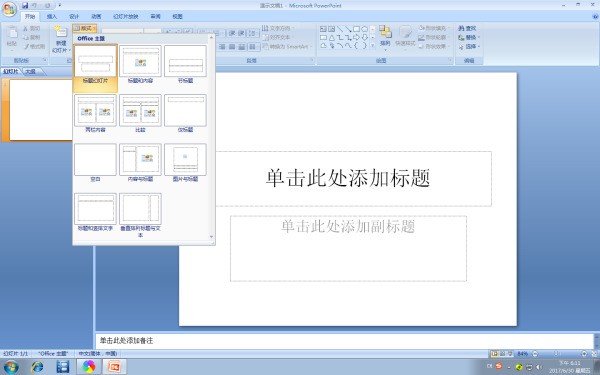This screenshot has height=375, width=600.
Task: Click the layout gallery scroll-down arrow
Action: click(x=212, y=237)
